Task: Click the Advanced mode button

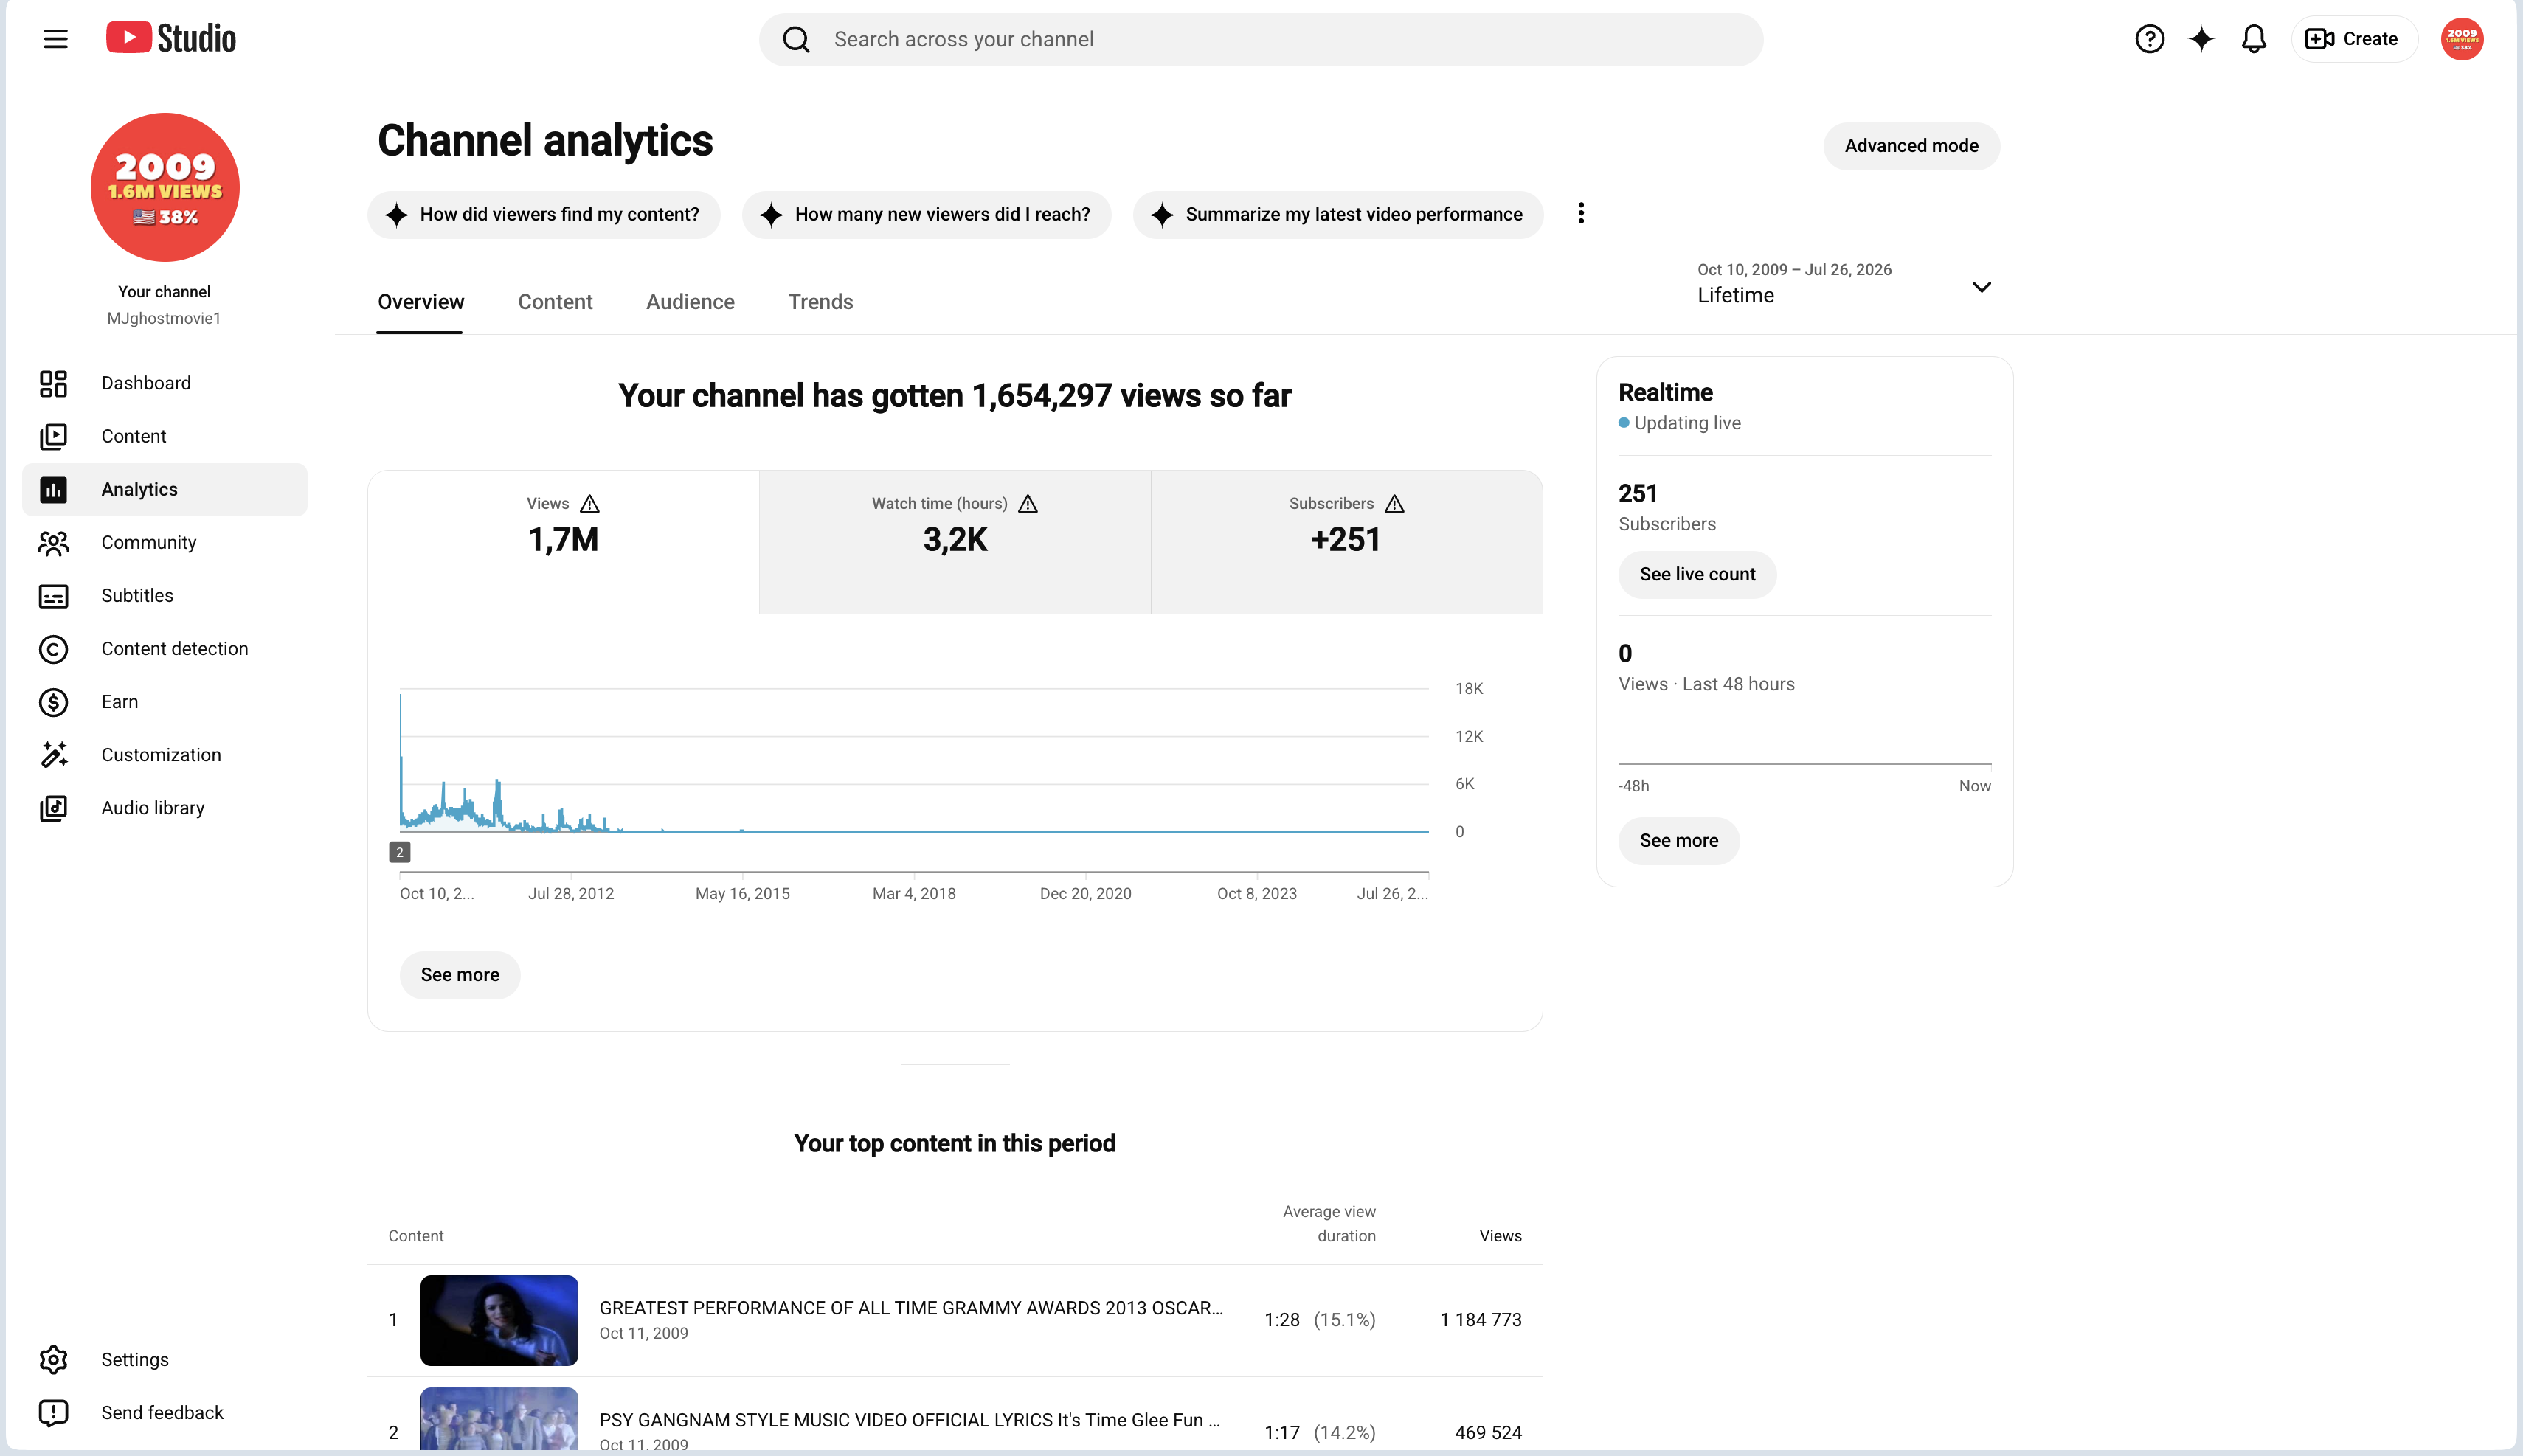Action: coord(1911,146)
